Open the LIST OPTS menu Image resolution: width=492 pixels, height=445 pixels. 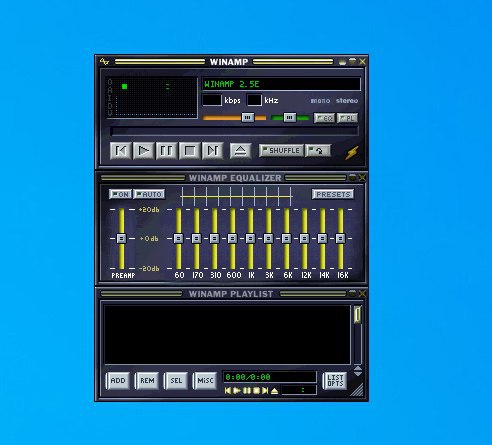[x=335, y=380]
